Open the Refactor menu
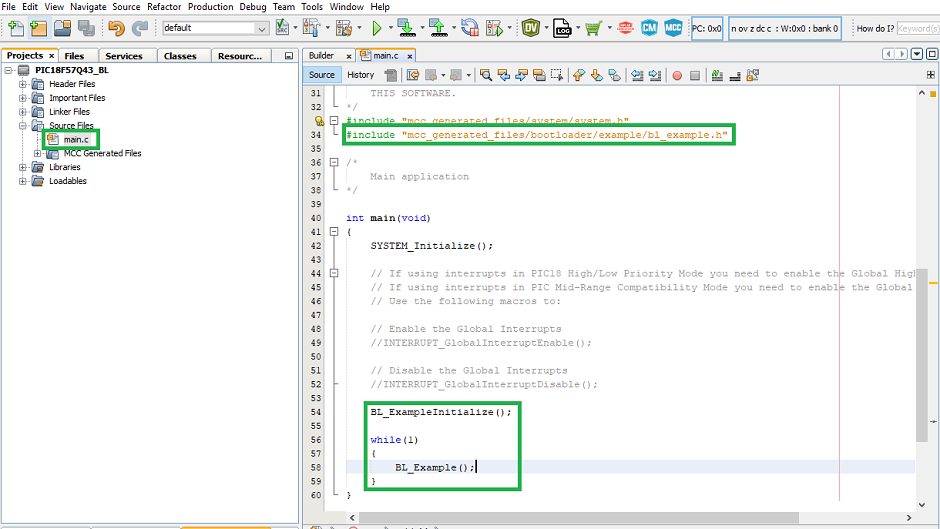Image resolution: width=940 pixels, height=529 pixels. pos(164,7)
